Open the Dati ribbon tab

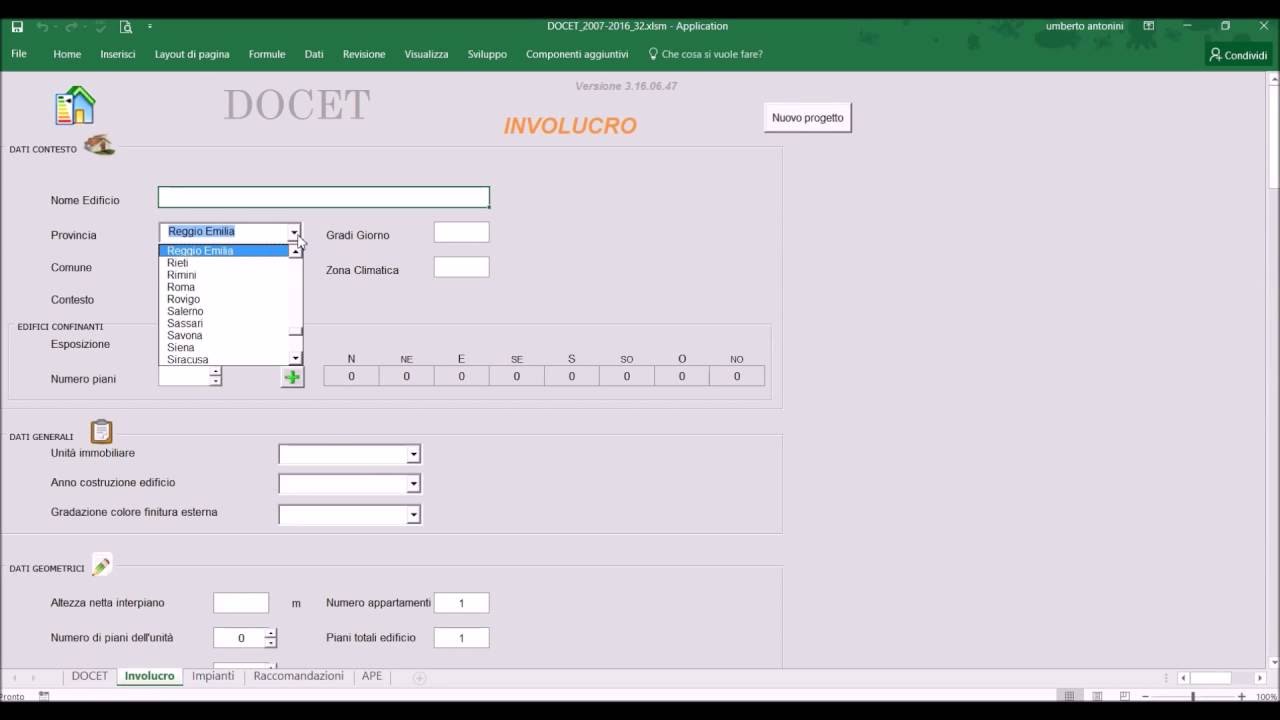314,54
